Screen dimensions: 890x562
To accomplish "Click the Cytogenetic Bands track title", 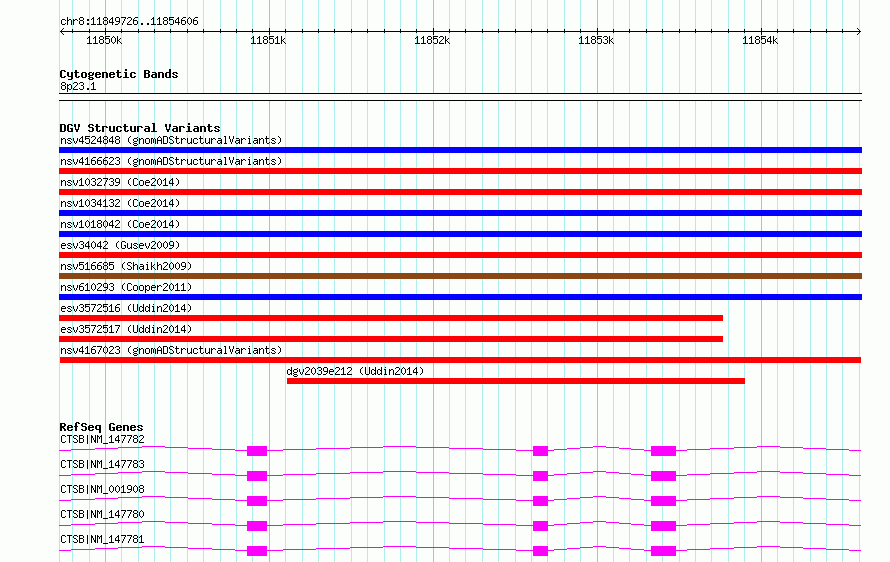I will pyautogui.click(x=119, y=74).
